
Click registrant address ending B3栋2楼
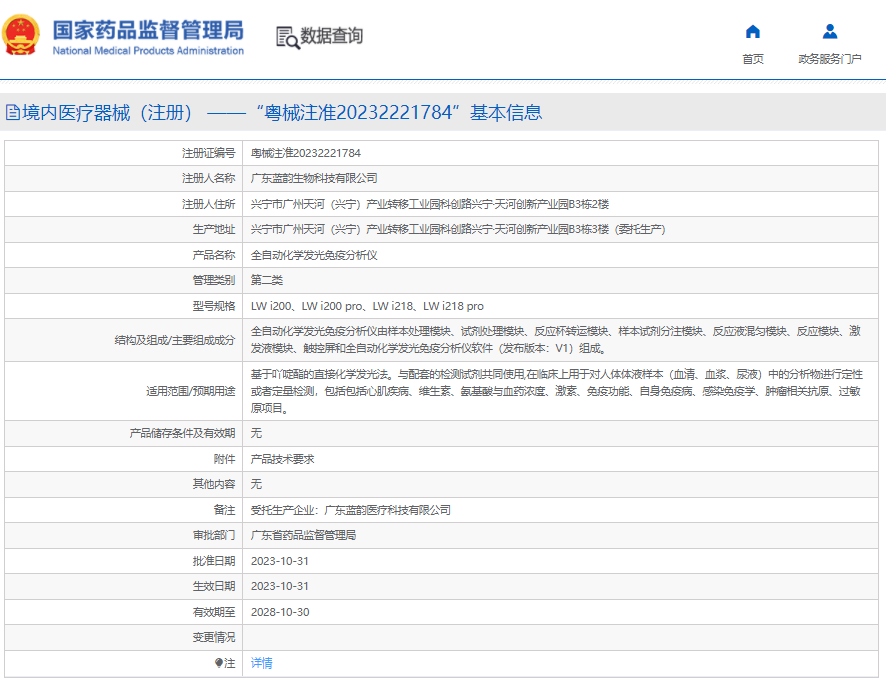(430, 204)
